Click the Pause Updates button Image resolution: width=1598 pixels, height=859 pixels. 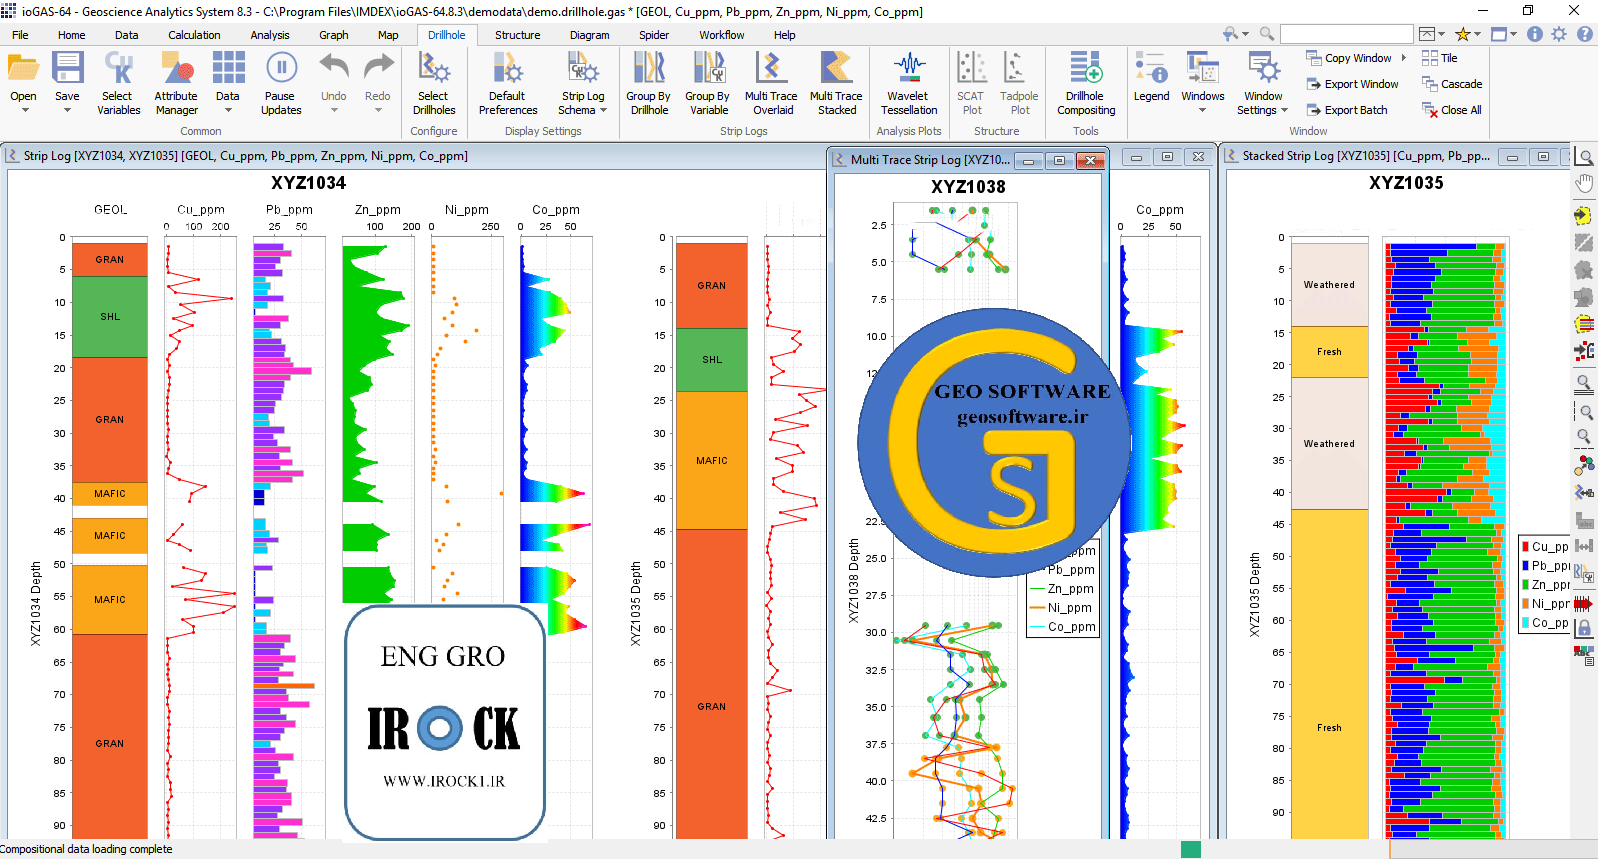[x=281, y=83]
